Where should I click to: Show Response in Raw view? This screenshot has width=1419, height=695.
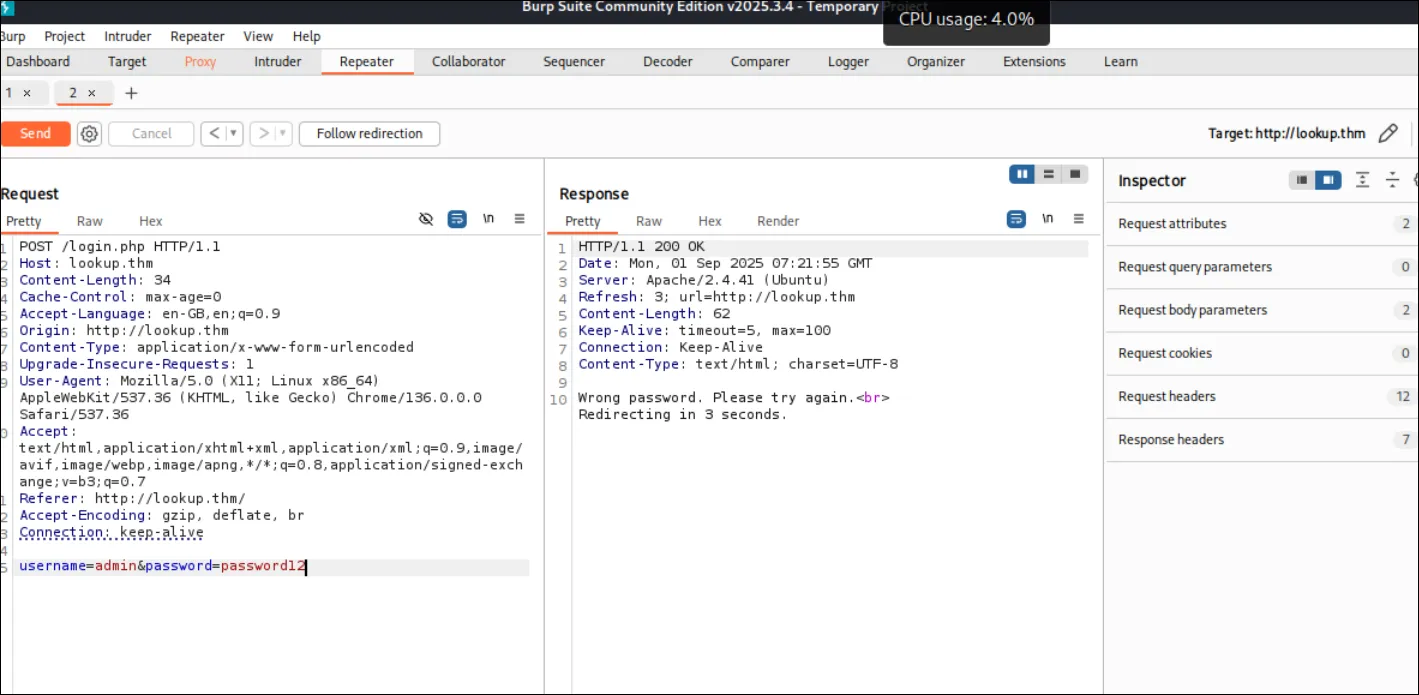pos(649,221)
